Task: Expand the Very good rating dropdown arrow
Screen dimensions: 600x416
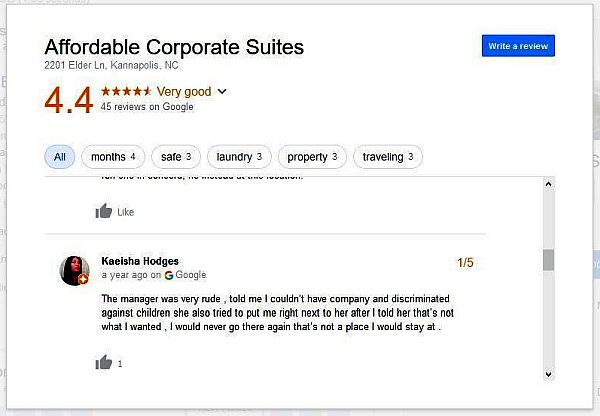Action: coord(222,92)
